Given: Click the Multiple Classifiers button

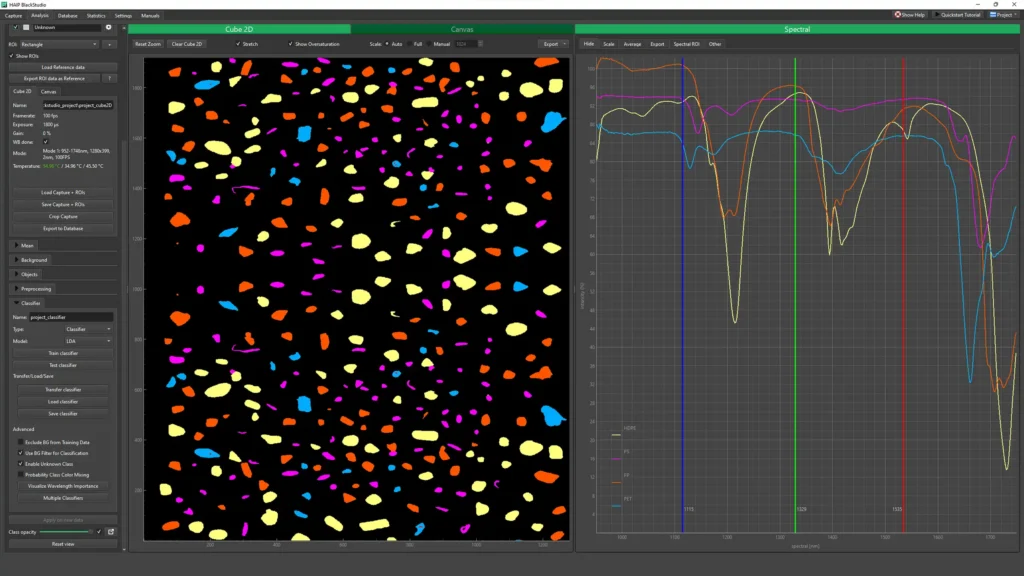Looking at the screenshot, I should pos(63,498).
